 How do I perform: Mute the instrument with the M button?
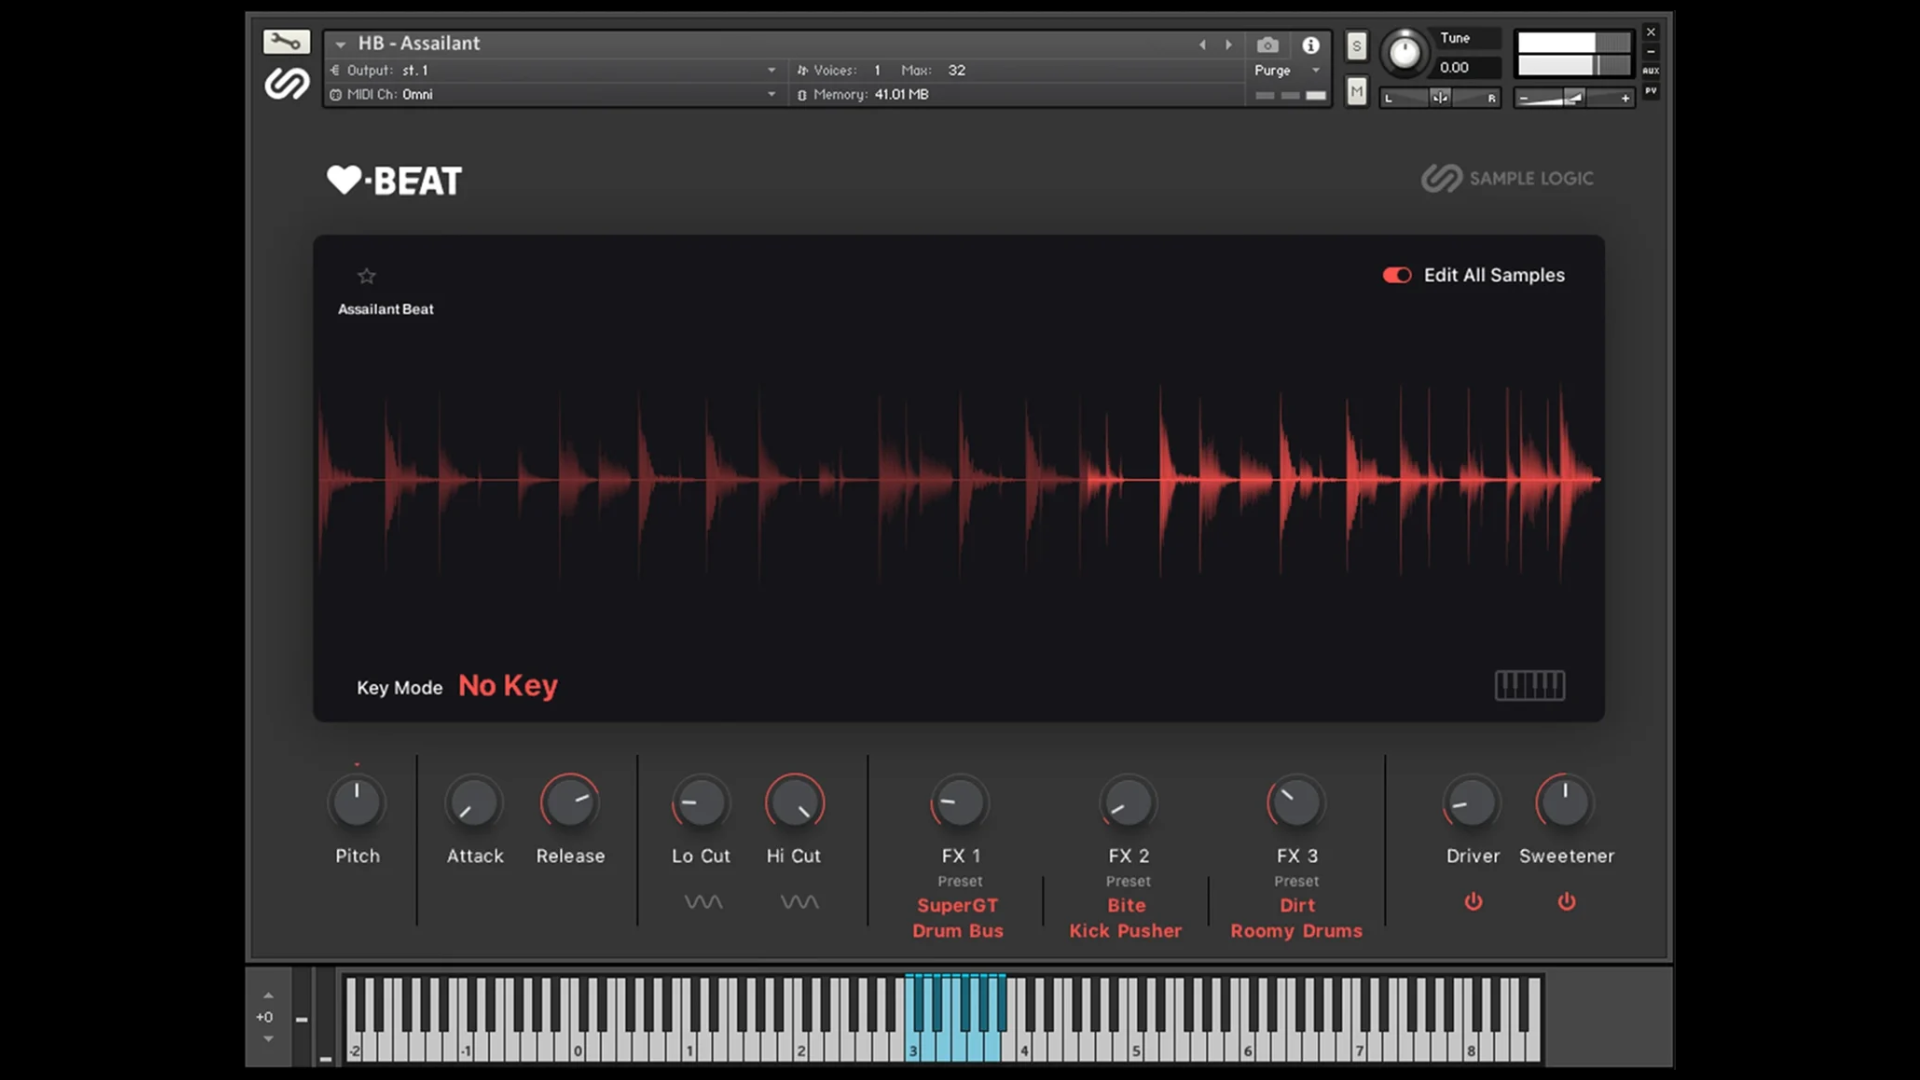point(1356,91)
